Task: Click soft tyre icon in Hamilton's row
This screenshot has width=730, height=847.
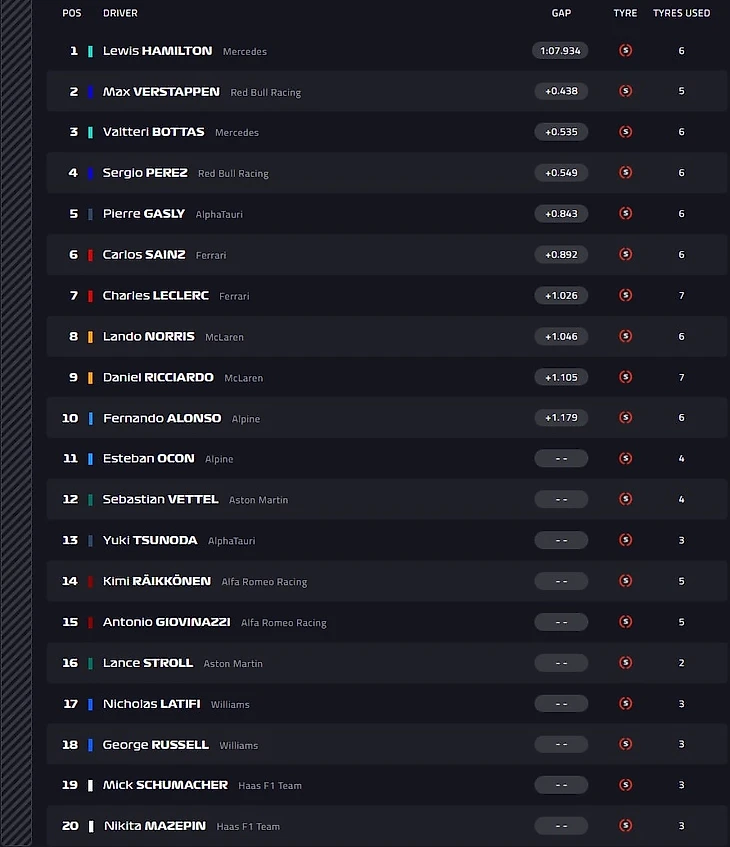Action: [x=625, y=50]
